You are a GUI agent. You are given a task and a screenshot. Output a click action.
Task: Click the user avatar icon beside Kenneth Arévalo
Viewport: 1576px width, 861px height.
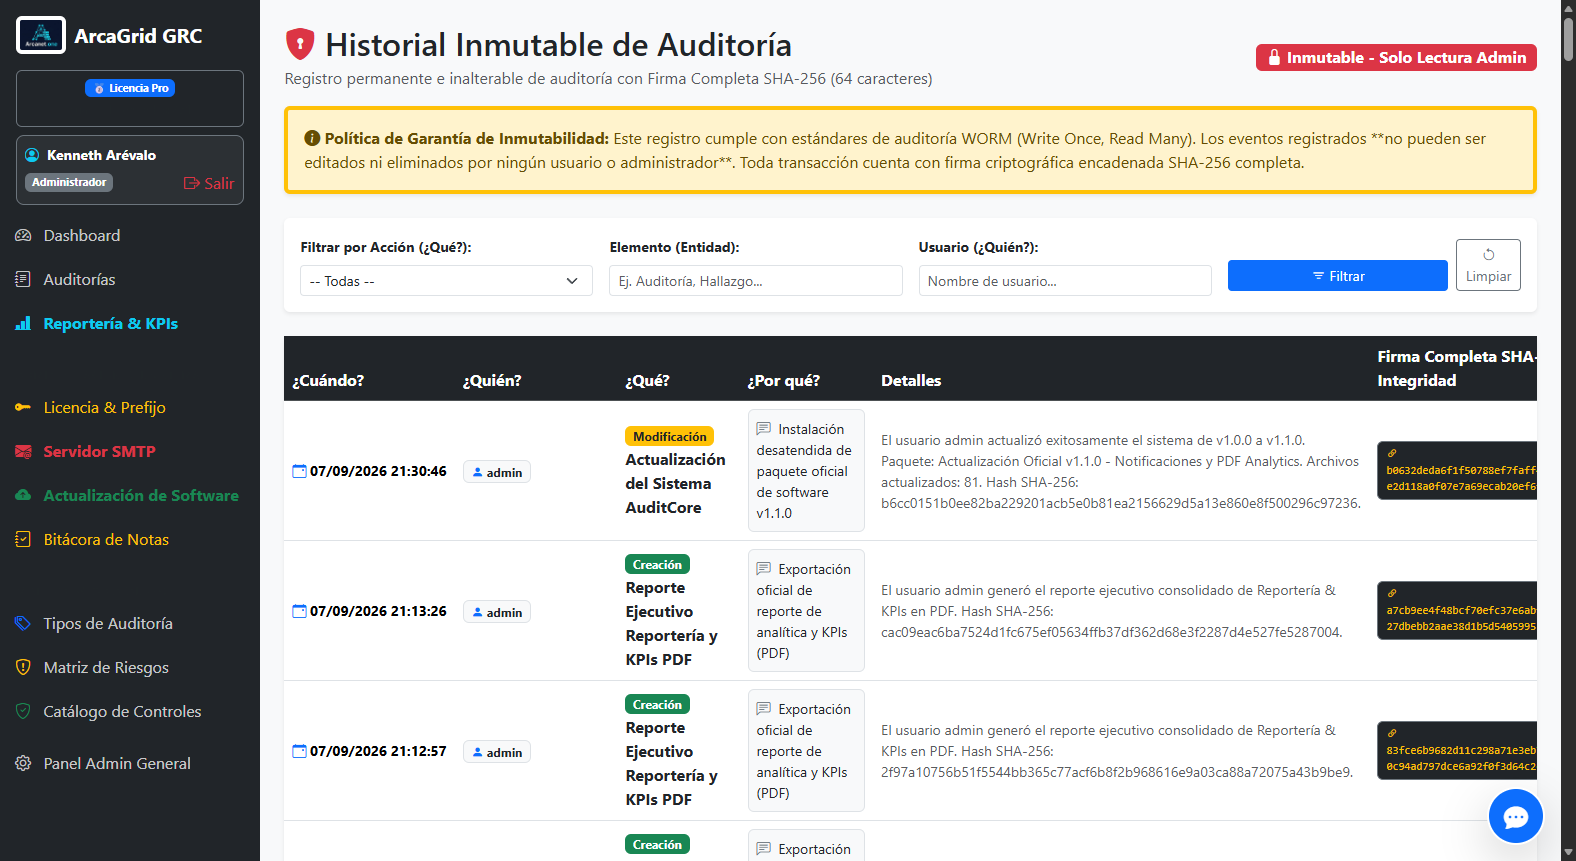click(32, 155)
